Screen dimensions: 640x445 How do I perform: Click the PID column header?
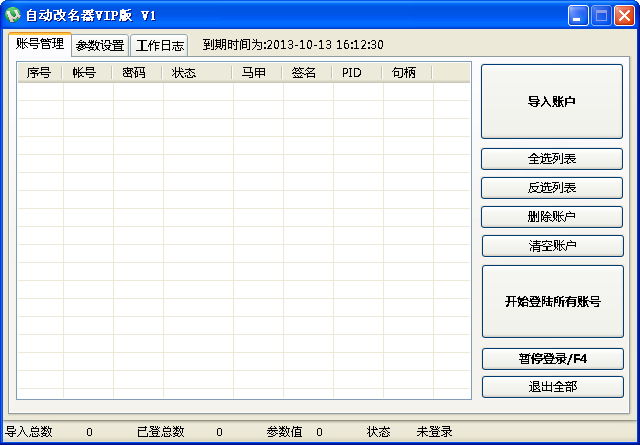pyautogui.click(x=357, y=73)
